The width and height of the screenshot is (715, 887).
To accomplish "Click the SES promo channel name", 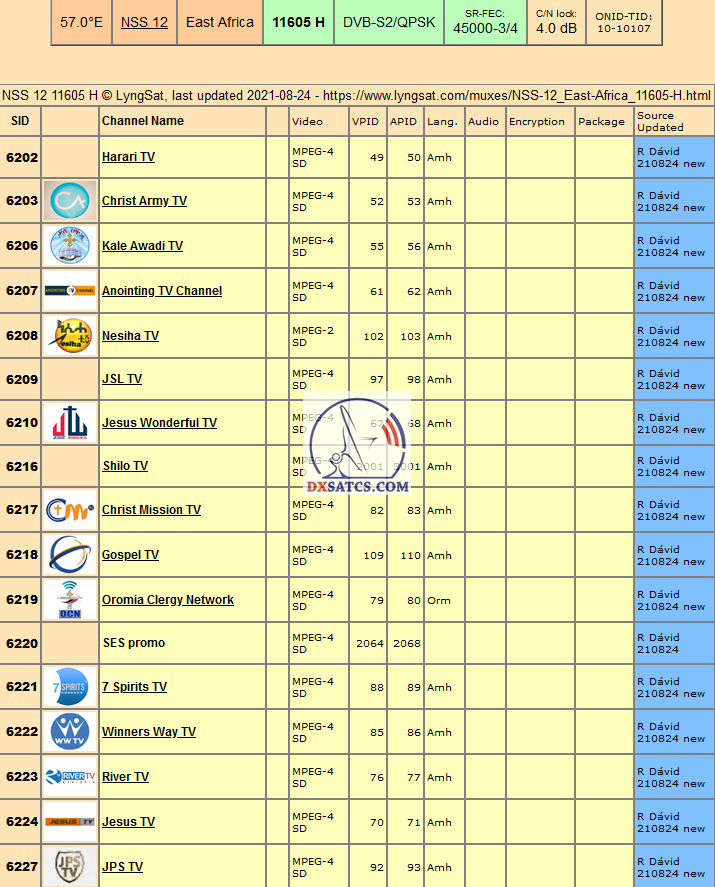I will 133,643.
